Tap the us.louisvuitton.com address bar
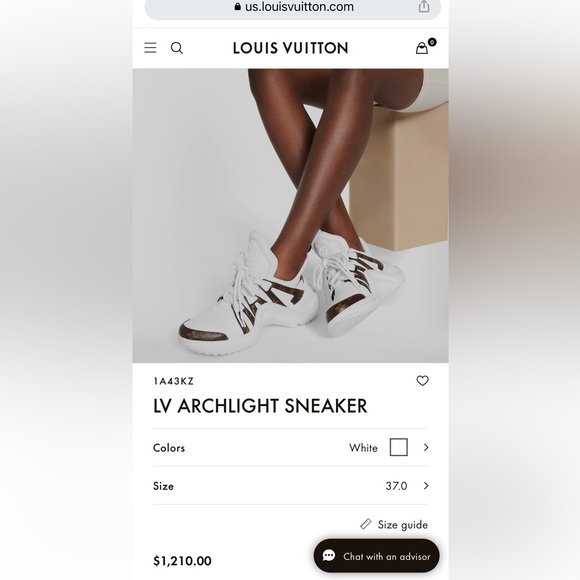 point(293,7)
